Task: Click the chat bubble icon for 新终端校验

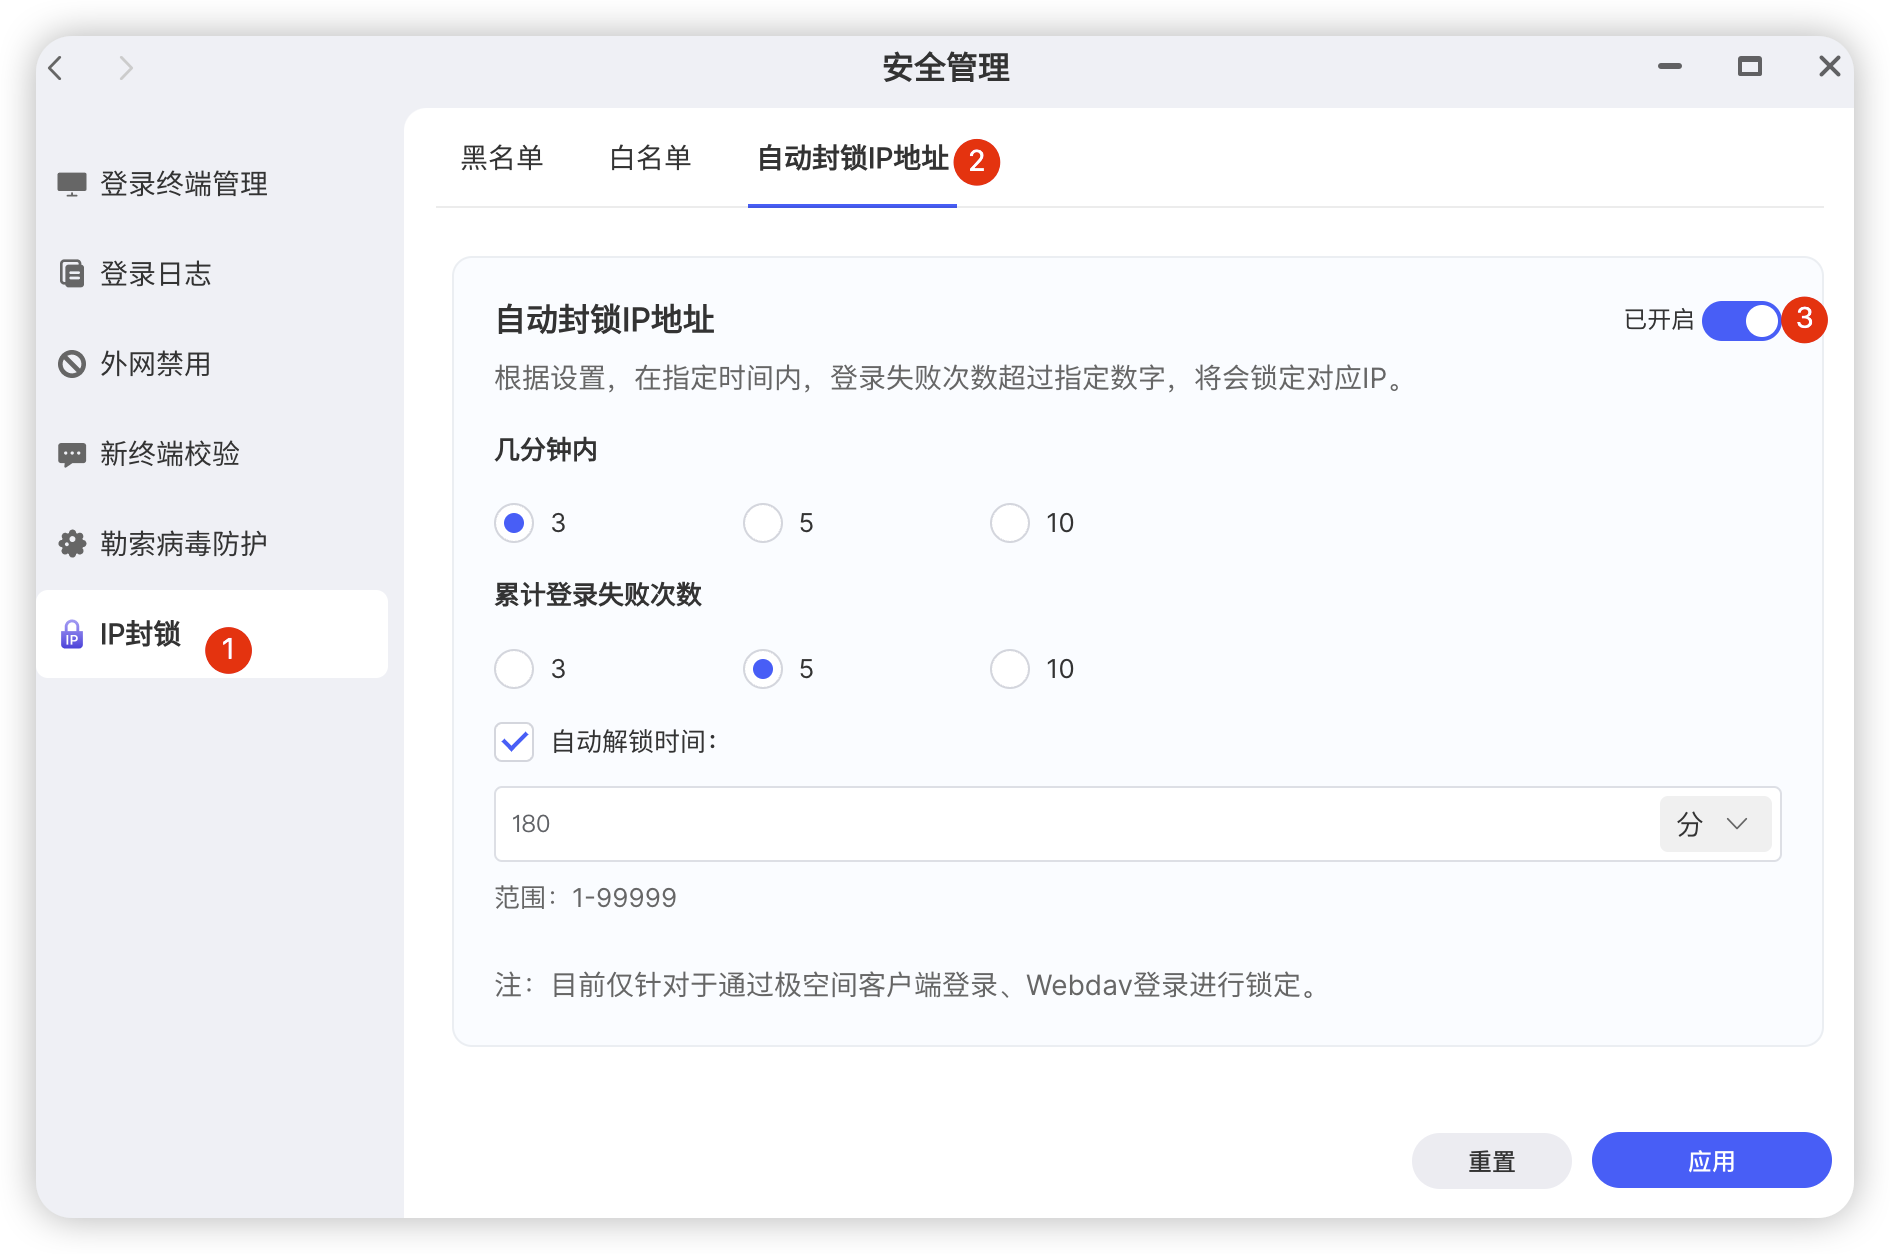Action: [x=72, y=455]
